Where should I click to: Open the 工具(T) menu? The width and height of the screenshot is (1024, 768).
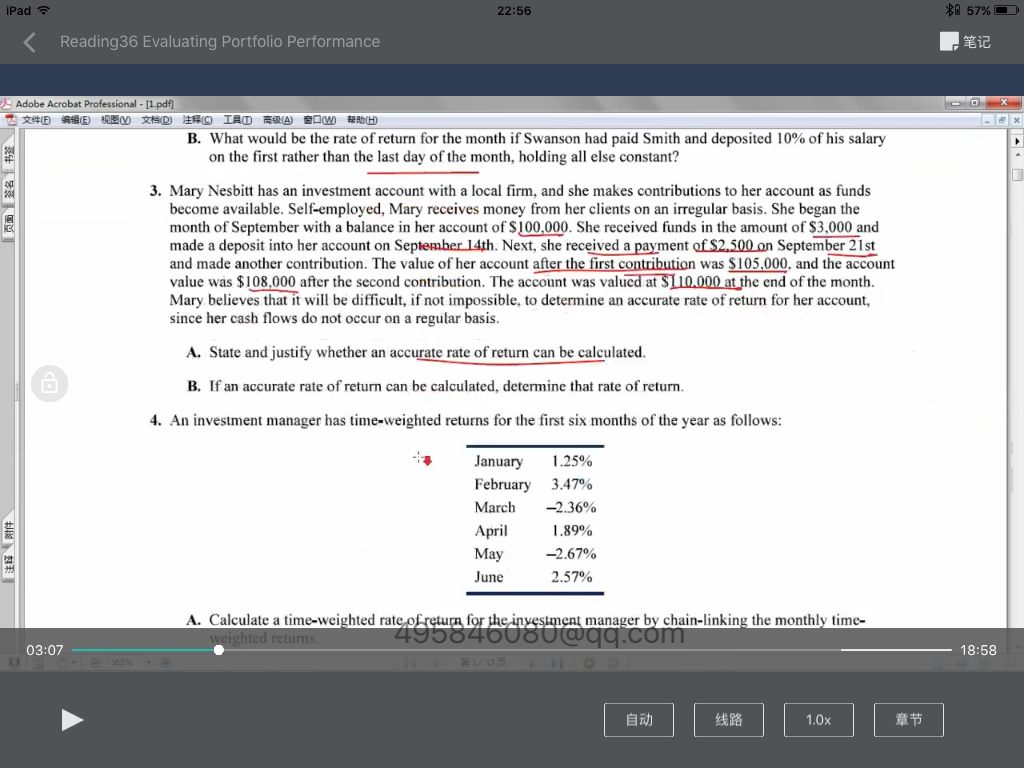237,120
